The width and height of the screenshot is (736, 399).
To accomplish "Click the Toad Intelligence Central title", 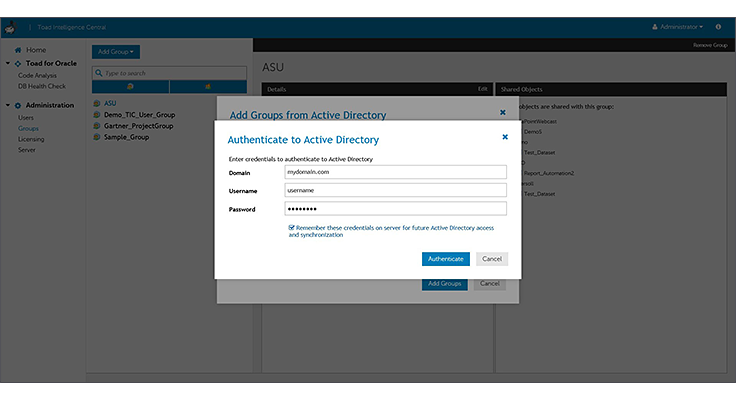I will 72,27.
